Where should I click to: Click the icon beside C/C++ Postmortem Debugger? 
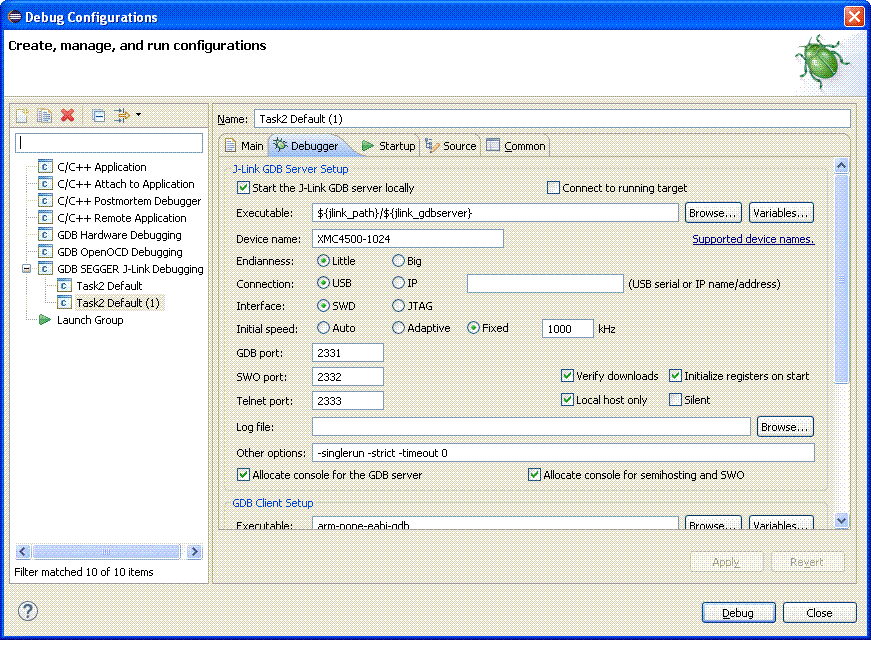(x=45, y=201)
